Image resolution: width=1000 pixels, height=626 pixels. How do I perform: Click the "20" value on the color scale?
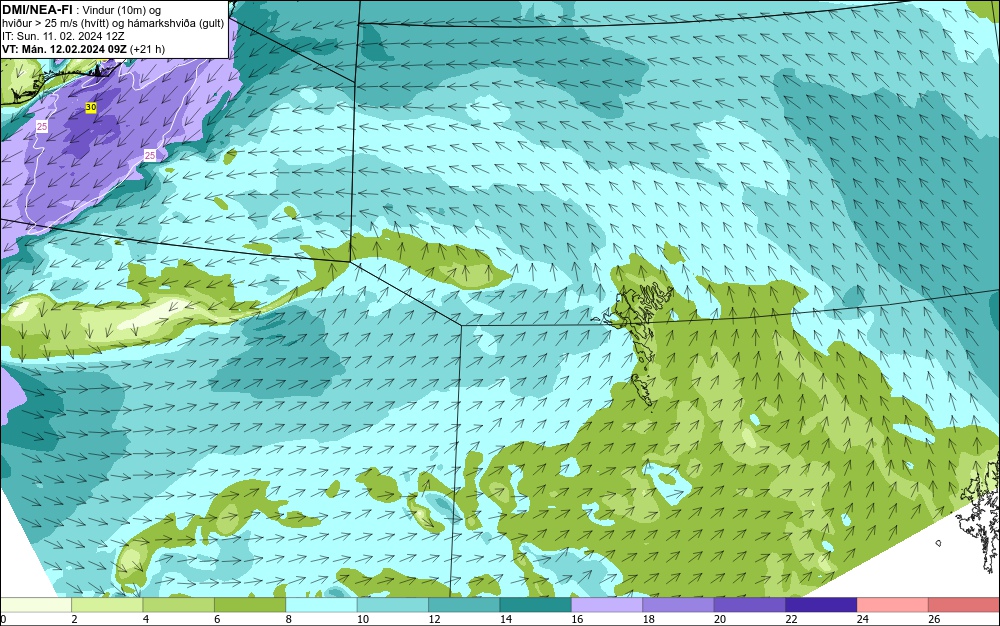tap(720, 619)
